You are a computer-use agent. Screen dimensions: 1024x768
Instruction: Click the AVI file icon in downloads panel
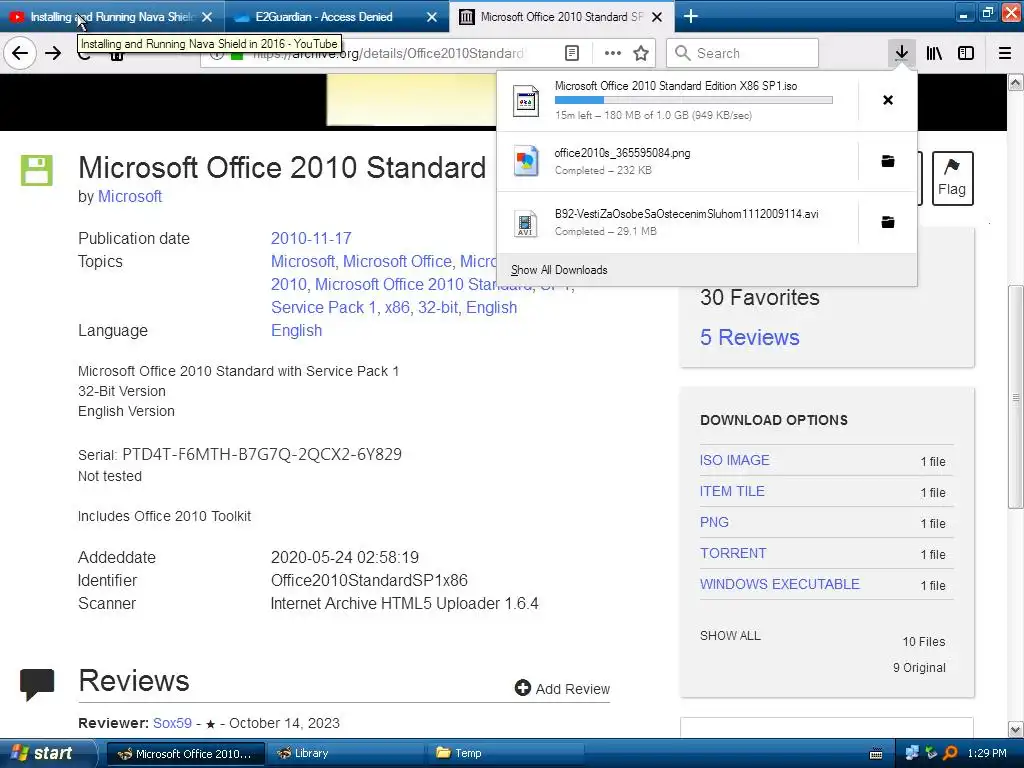point(526,223)
